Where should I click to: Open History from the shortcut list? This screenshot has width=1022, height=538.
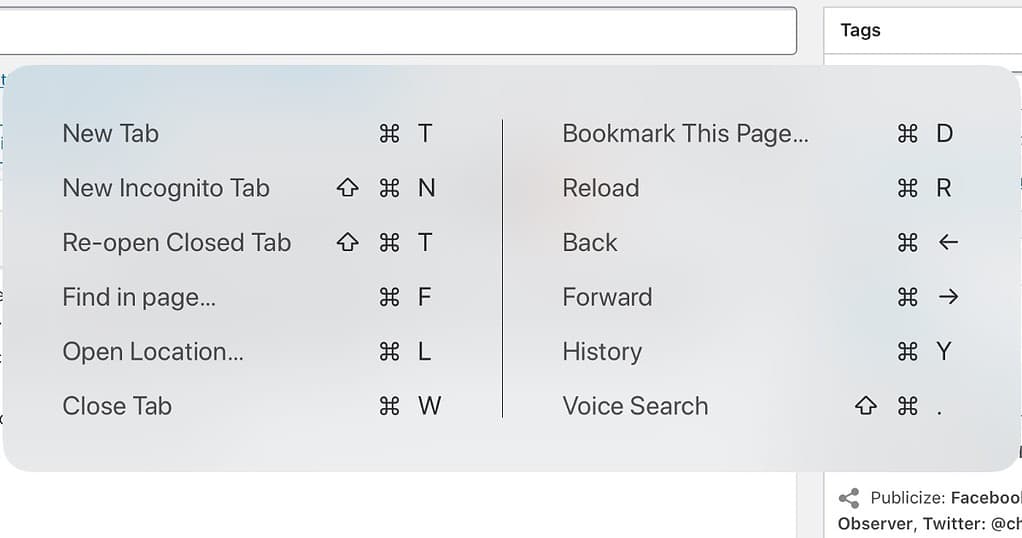(602, 352)
